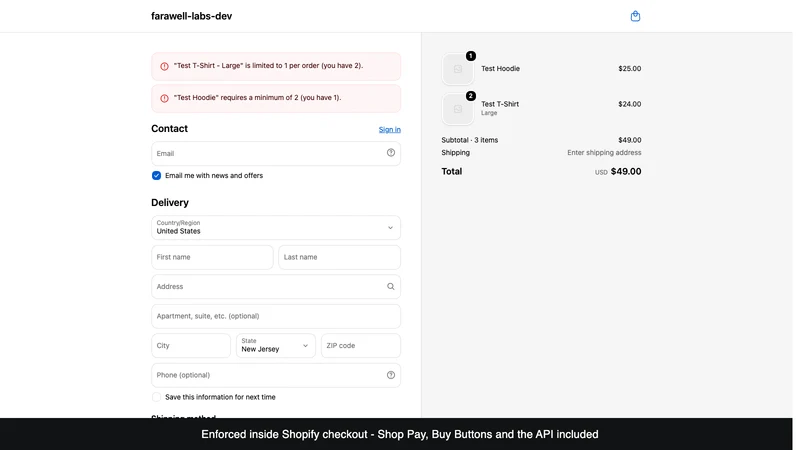Focus the City input field
800x450 pixels.
coord(191,345)
